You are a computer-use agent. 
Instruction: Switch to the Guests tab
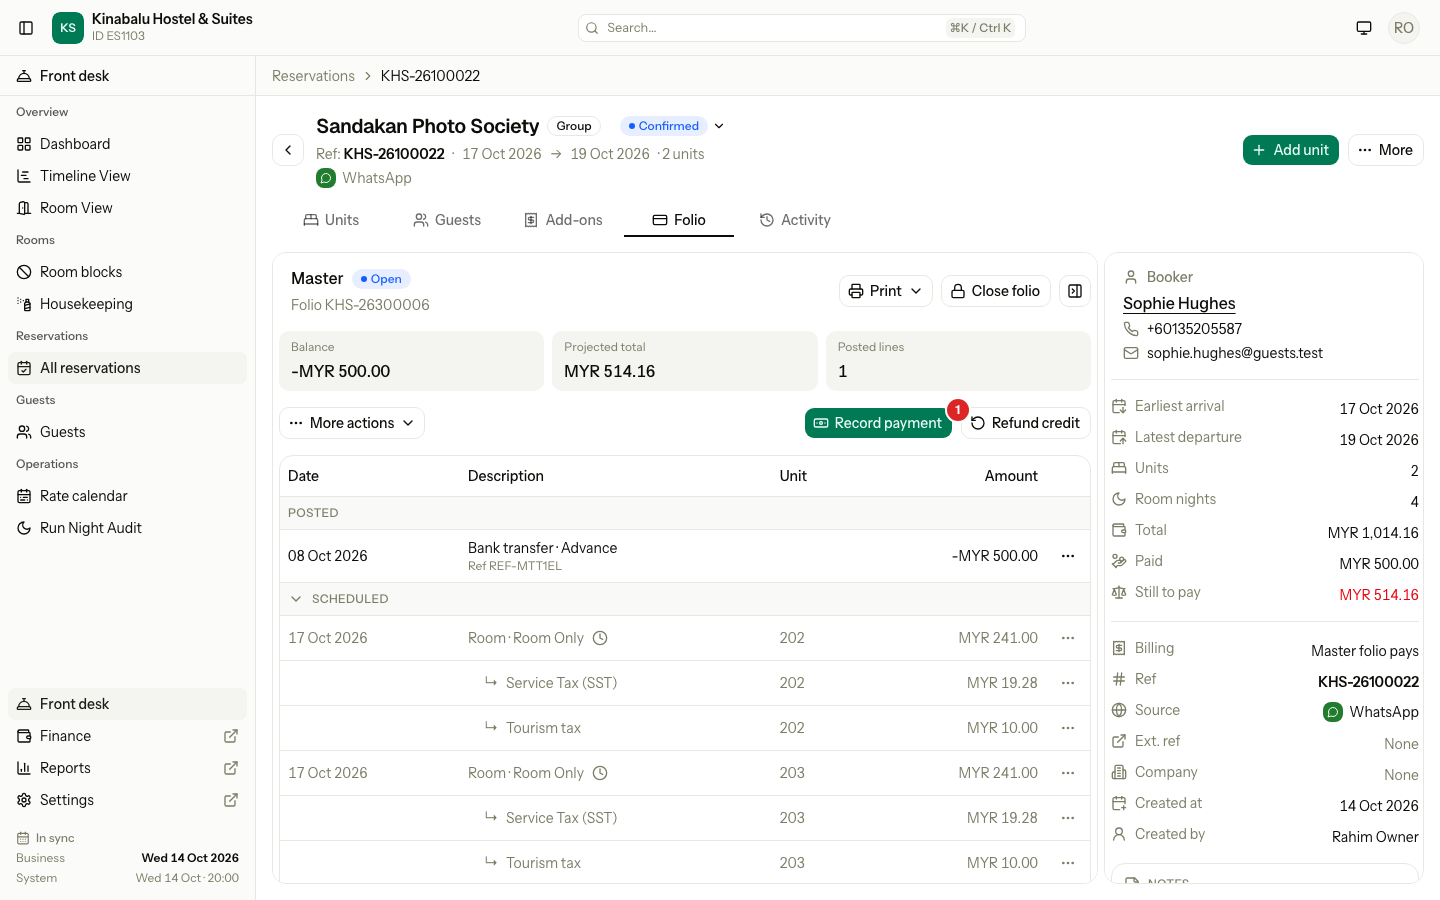pos(447,220)
